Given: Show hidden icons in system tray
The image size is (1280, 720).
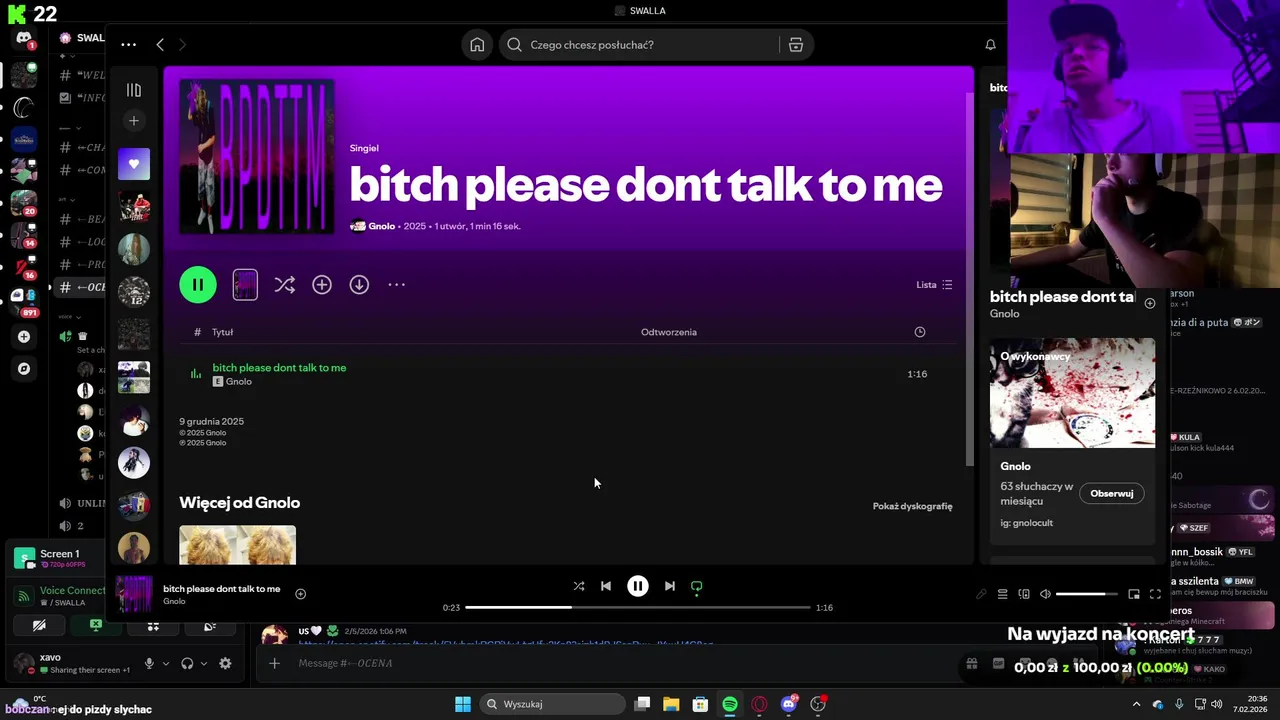Looking at the screenshot, I should [1136, 704].
